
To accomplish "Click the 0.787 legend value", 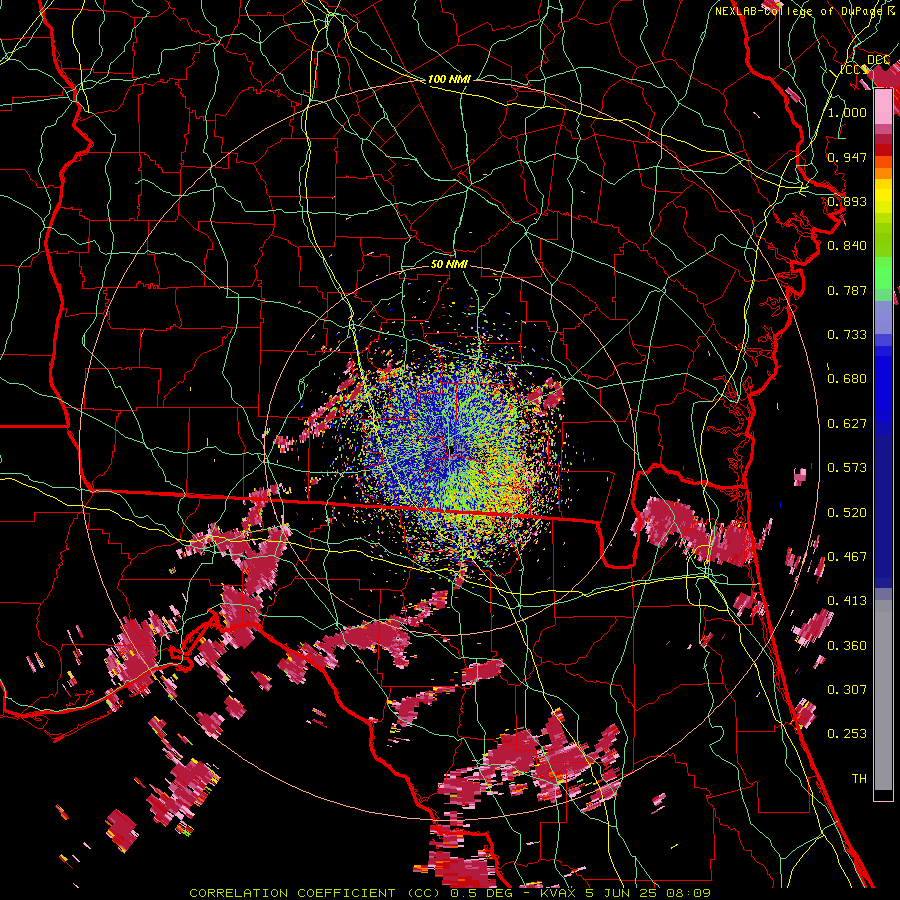I will pyautogui.click(x=847, y=290).
